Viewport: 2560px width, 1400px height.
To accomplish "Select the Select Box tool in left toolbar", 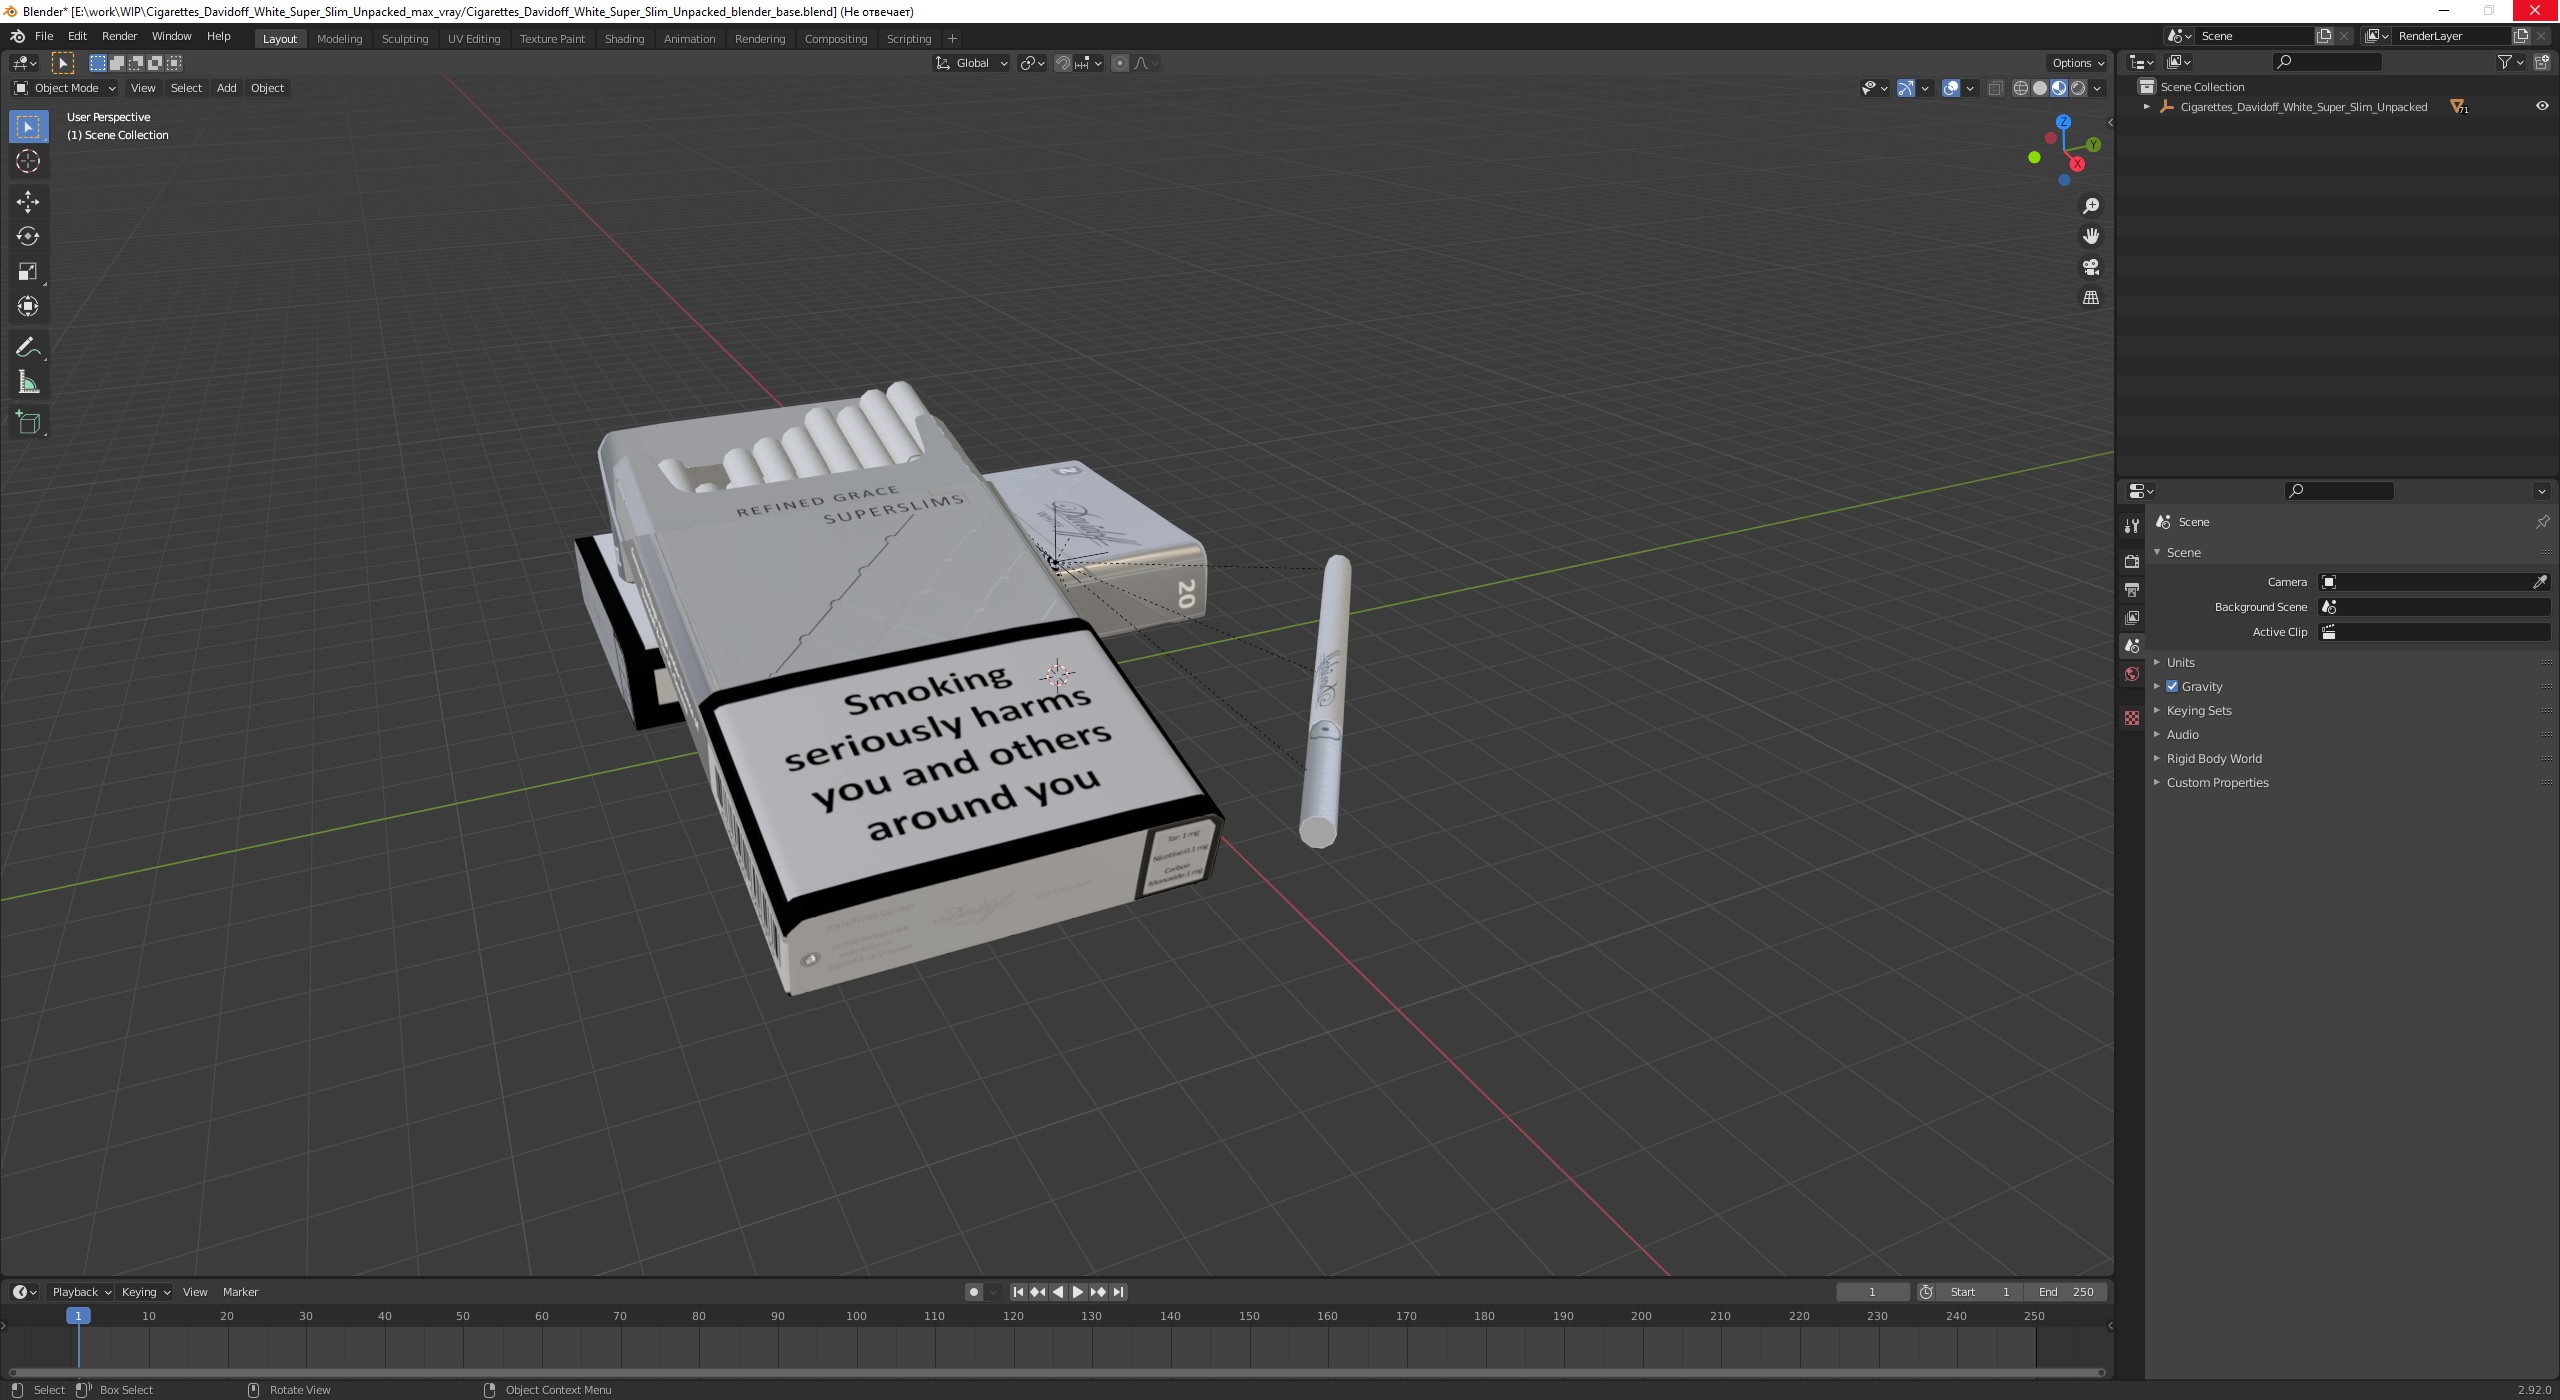I will click(x=27, y=127).
